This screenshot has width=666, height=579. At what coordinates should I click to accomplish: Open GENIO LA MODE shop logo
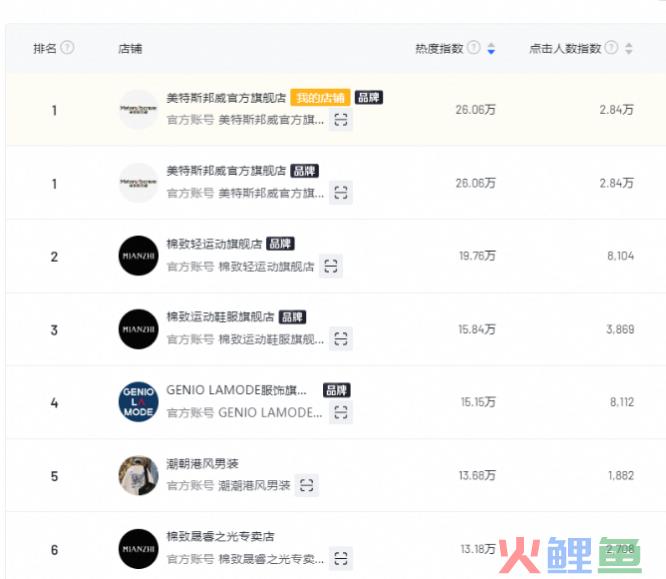point(138,402)
